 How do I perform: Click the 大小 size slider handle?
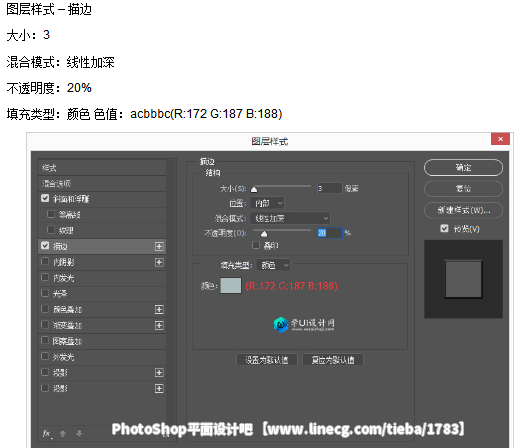254,190
